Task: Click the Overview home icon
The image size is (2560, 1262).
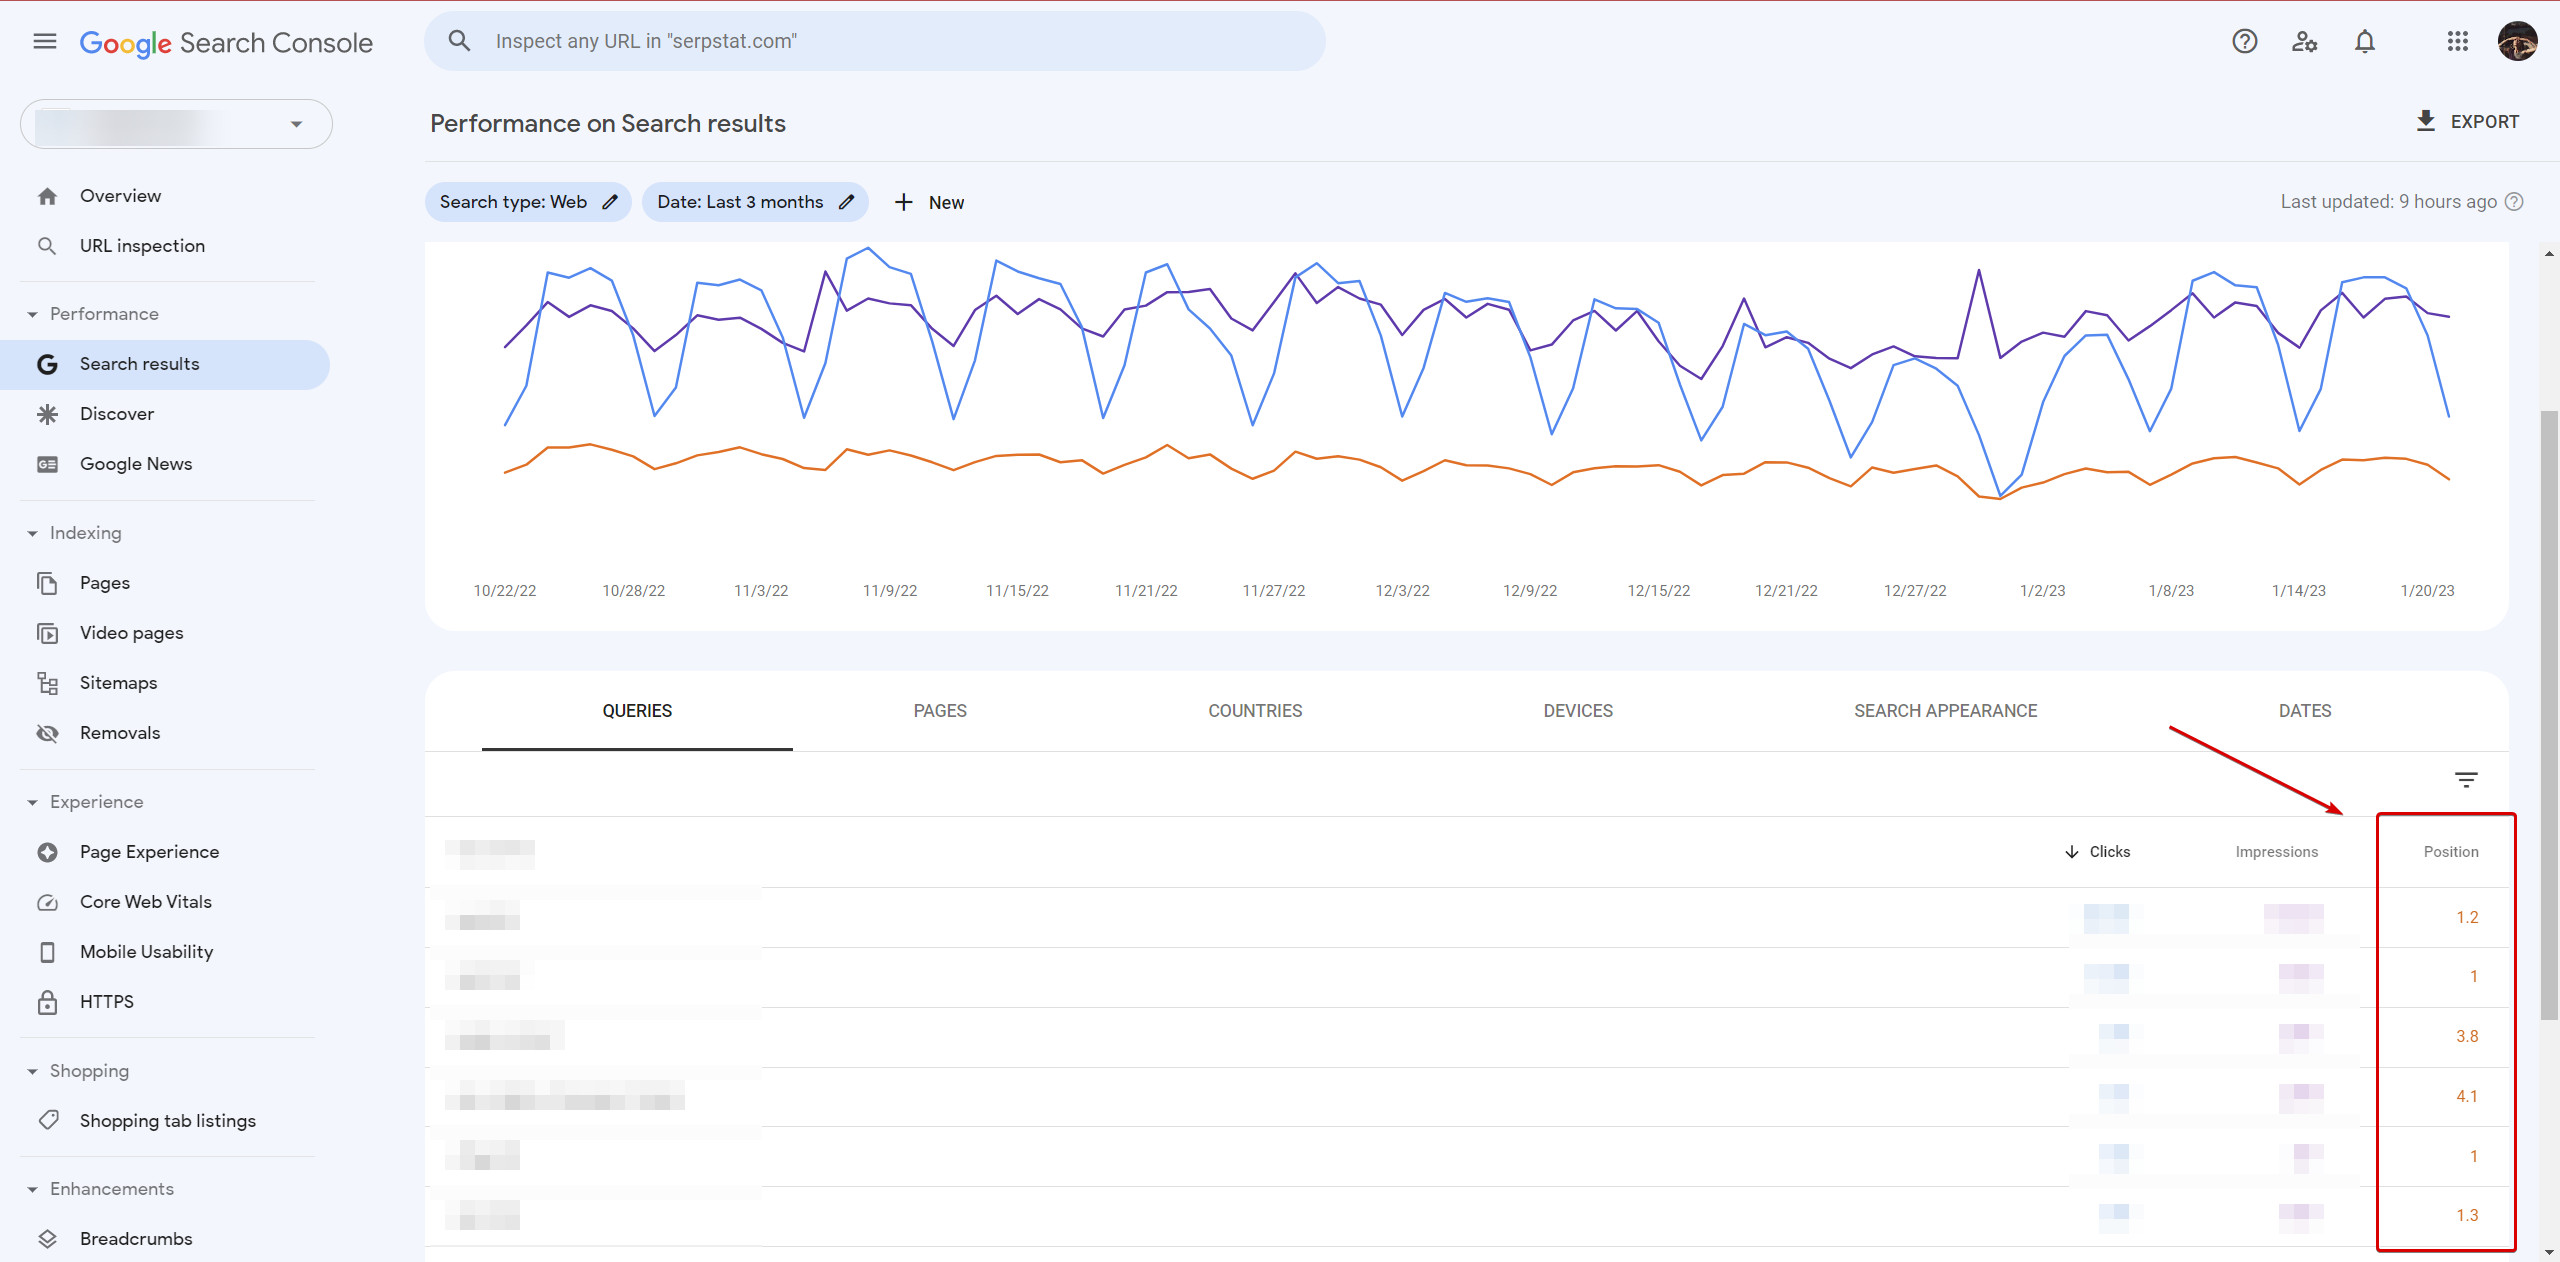Action: point(47,196)
